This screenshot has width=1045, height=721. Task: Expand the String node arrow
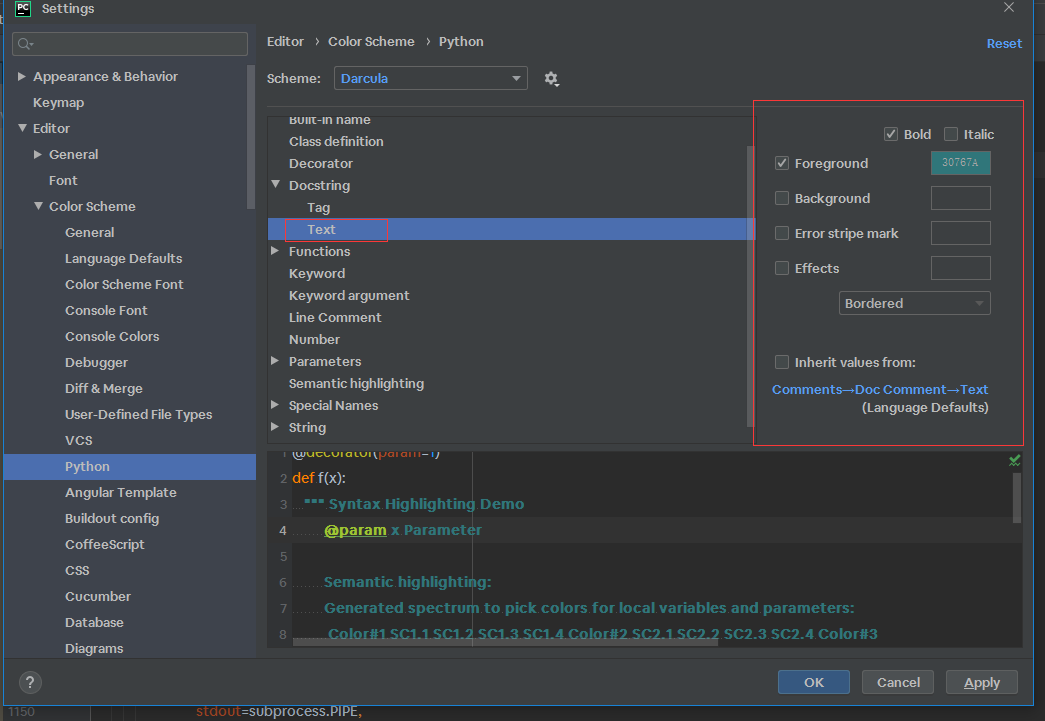tap(275, 426)
